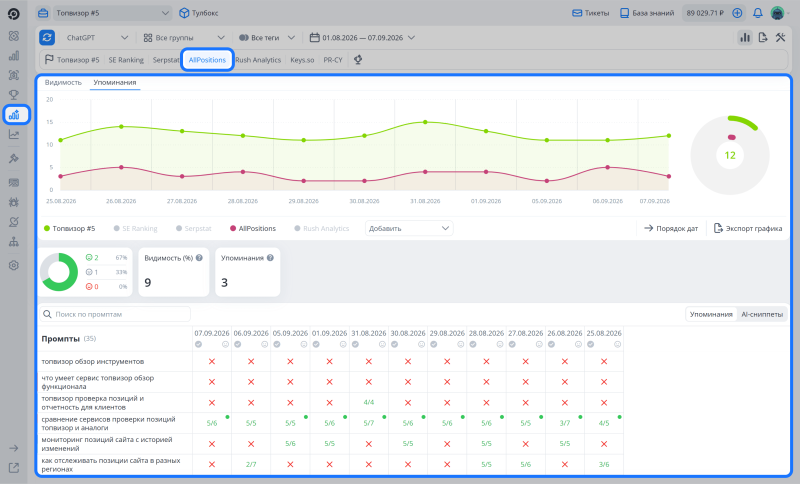Click the smiley icon under 07.09.2026 column

[226, 345]
